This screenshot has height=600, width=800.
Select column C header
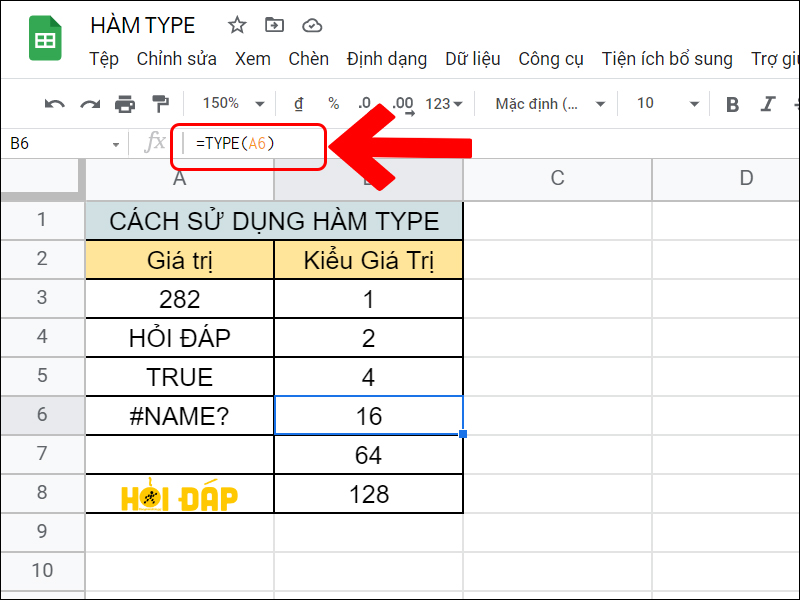[557, 178]
